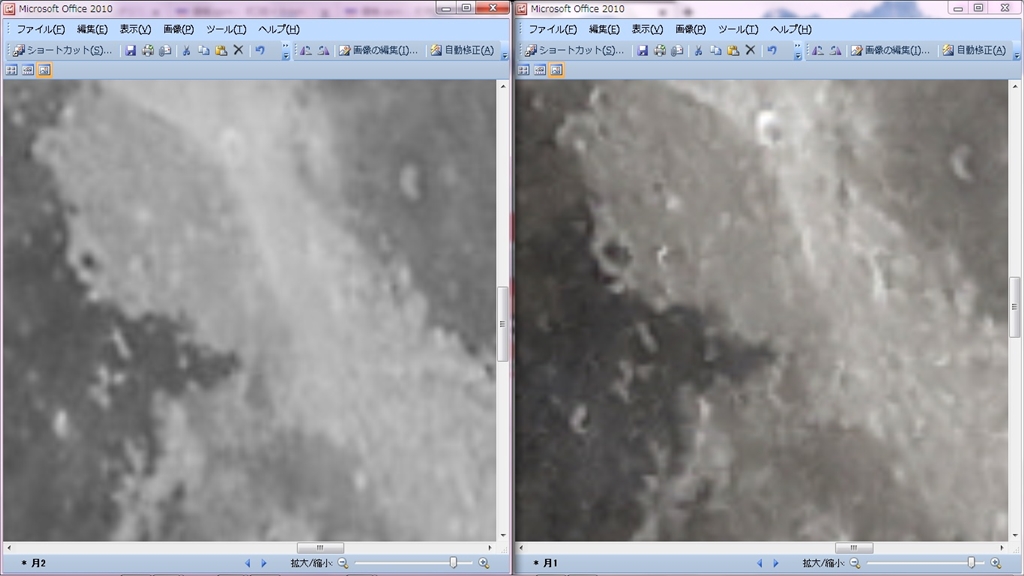1024x576 pixels.
Task: Rotate right icon in right window
Action: point(835,50)
